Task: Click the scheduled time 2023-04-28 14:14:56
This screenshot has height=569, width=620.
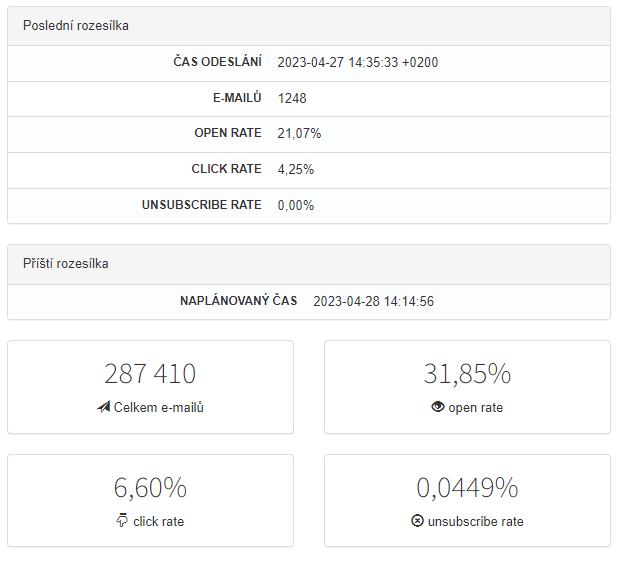Action: tap(373, 301)
